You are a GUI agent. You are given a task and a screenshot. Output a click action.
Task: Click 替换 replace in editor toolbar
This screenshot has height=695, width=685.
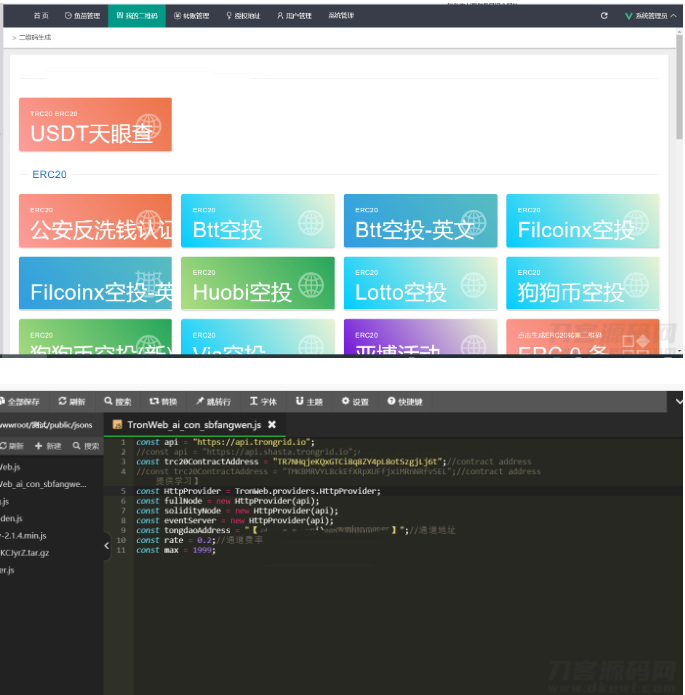[164, 402]
